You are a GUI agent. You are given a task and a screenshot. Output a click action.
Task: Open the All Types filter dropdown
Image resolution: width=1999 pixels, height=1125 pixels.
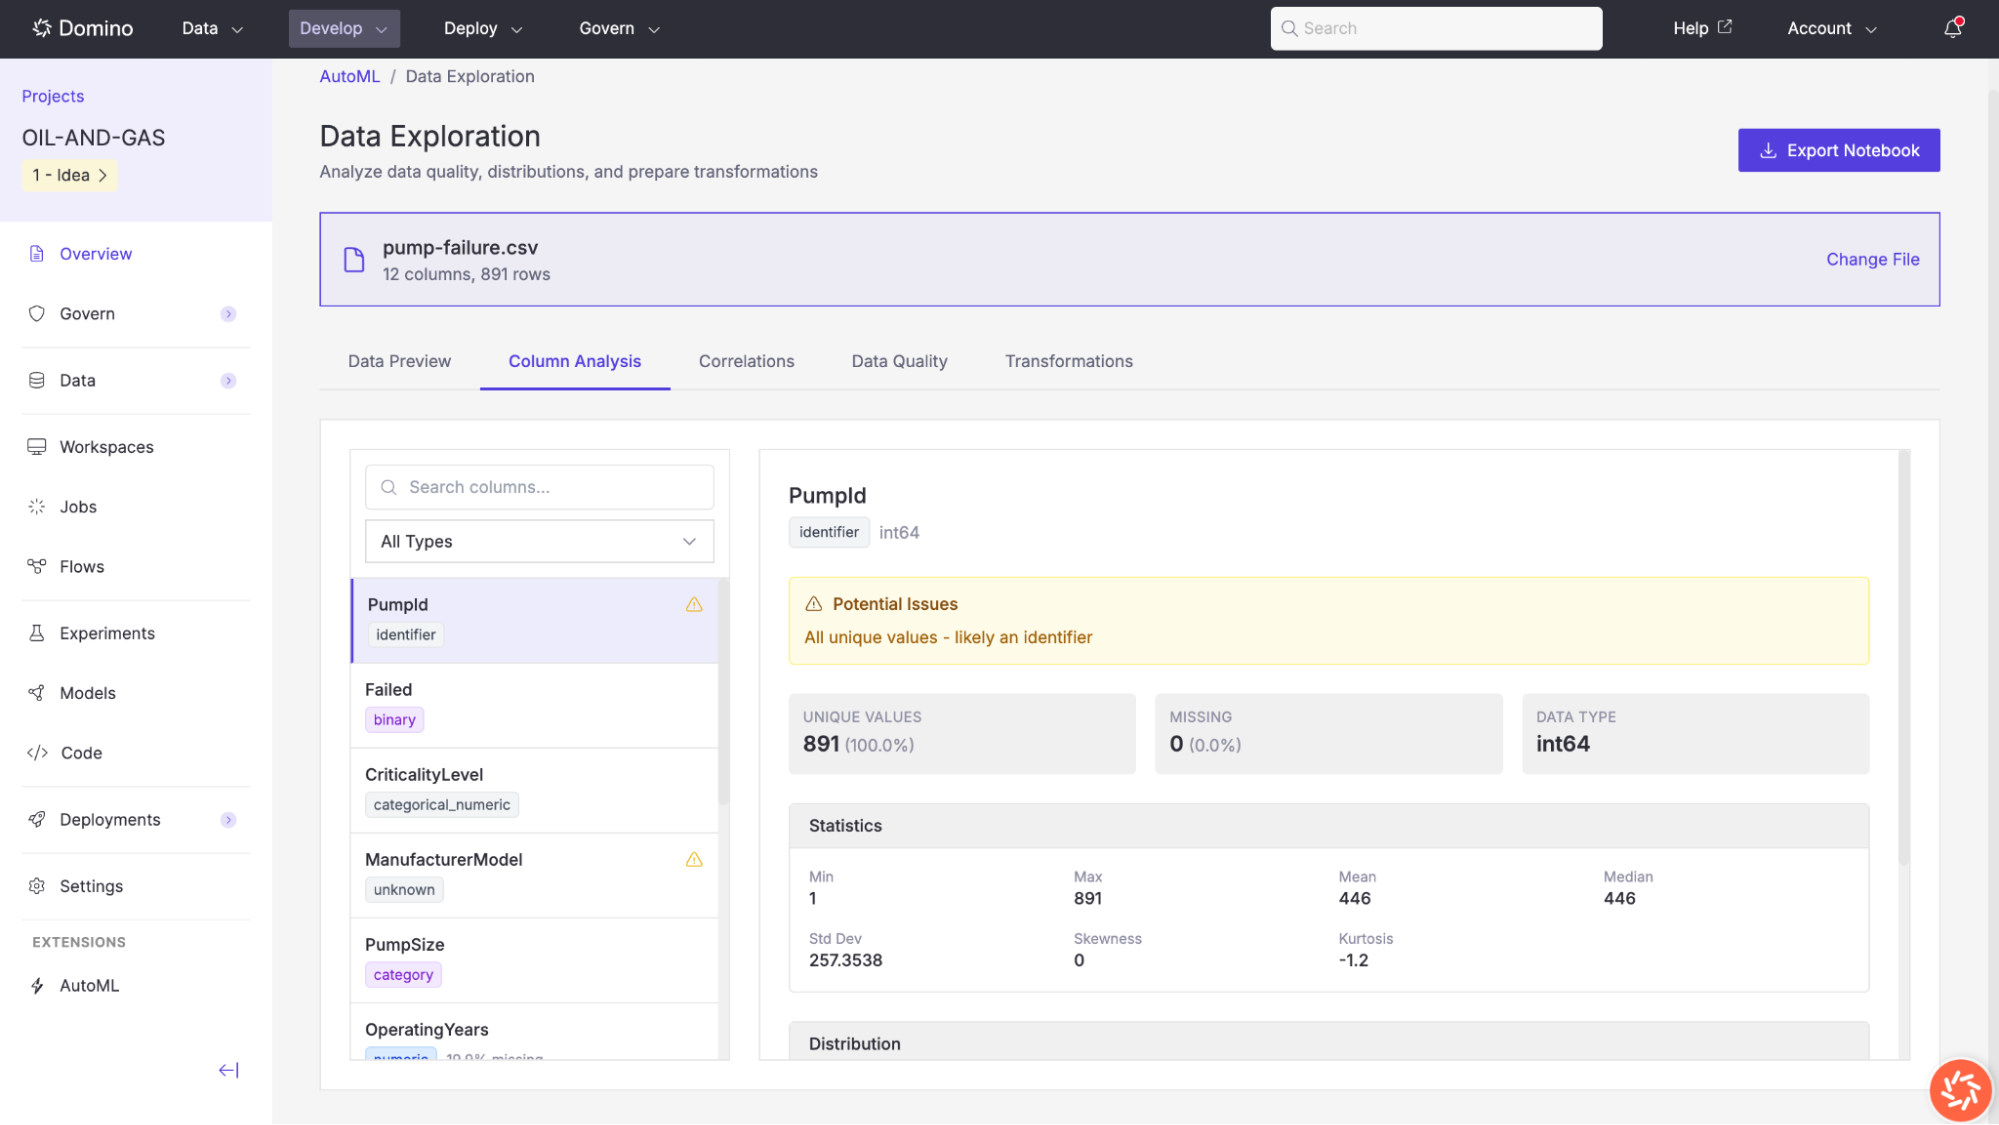[539, 541]
